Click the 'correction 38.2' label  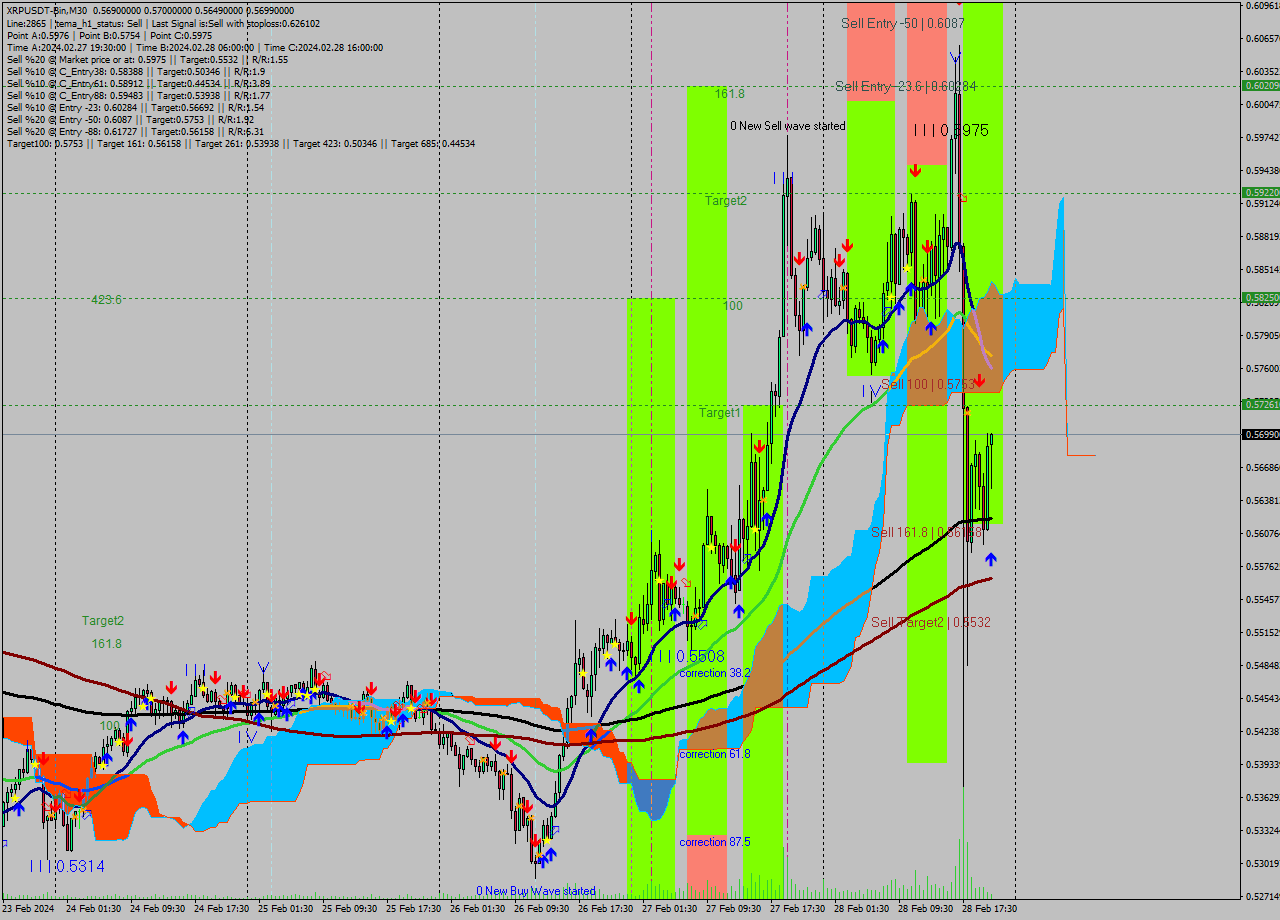point(714,673)
